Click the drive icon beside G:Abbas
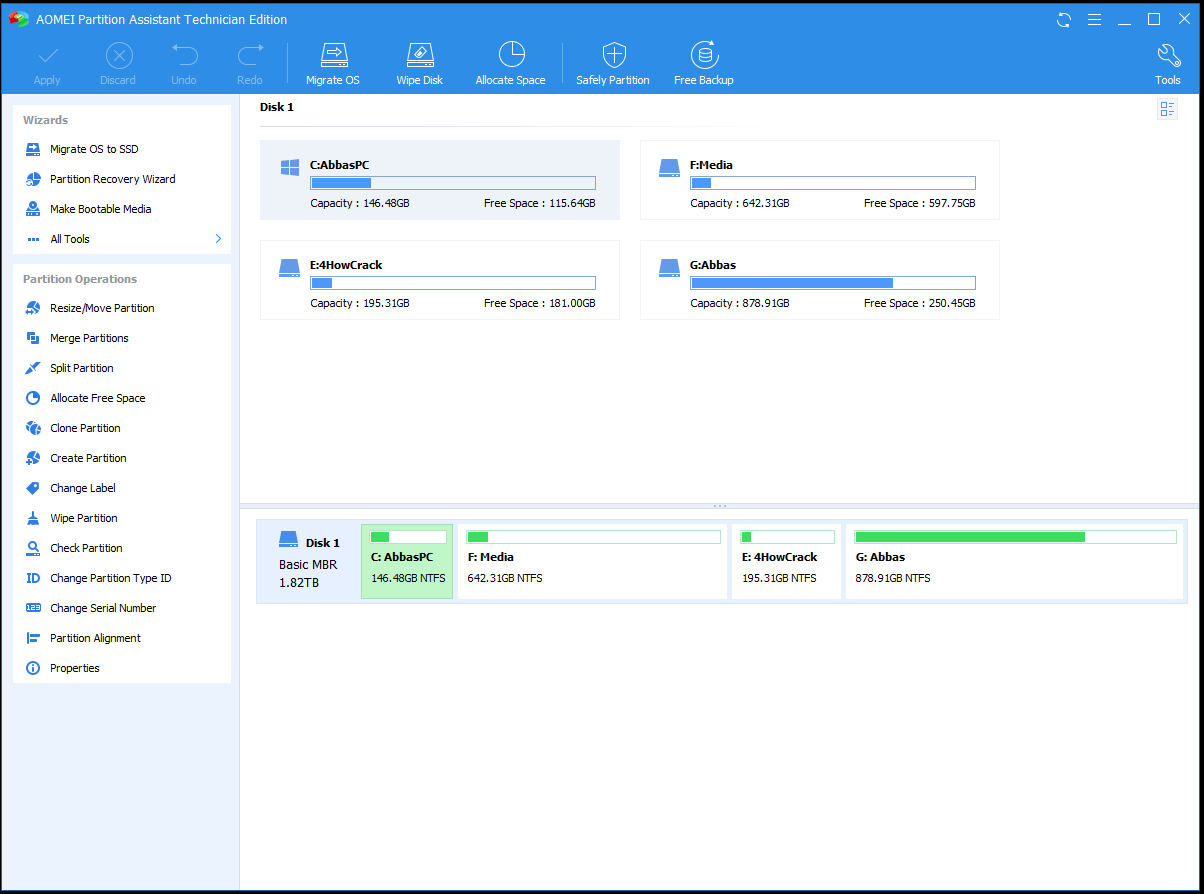 pos(670,268)
